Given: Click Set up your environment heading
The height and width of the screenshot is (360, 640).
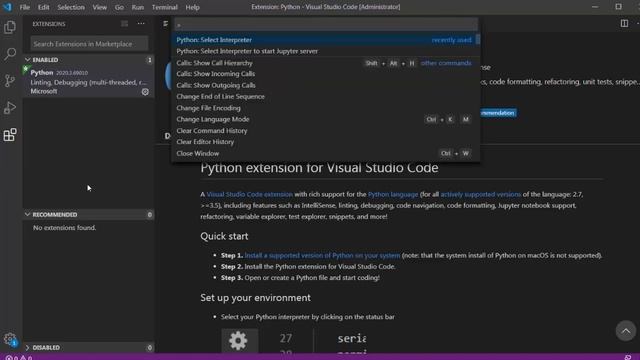Looking at the screenshot, I should (256, 298).
